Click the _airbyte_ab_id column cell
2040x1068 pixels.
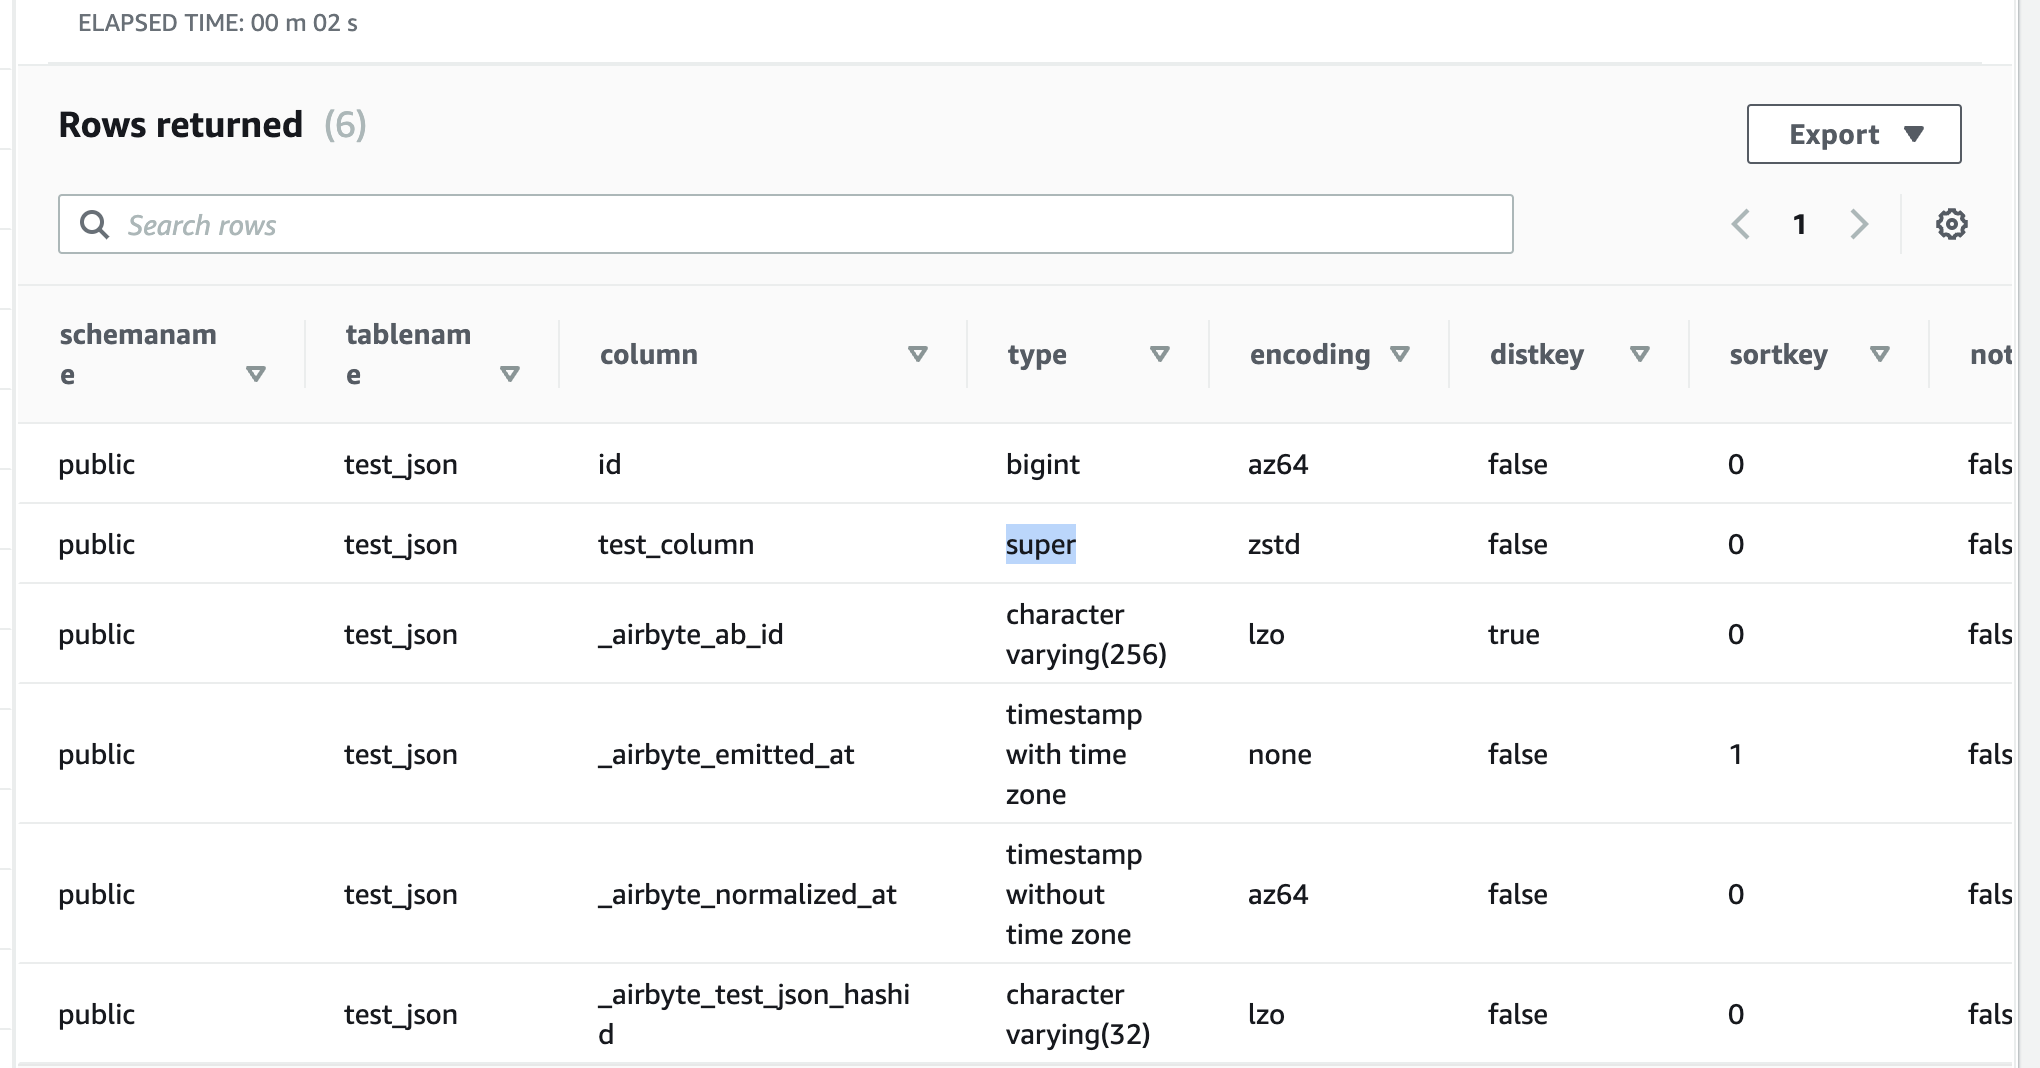tap(690, 634)
